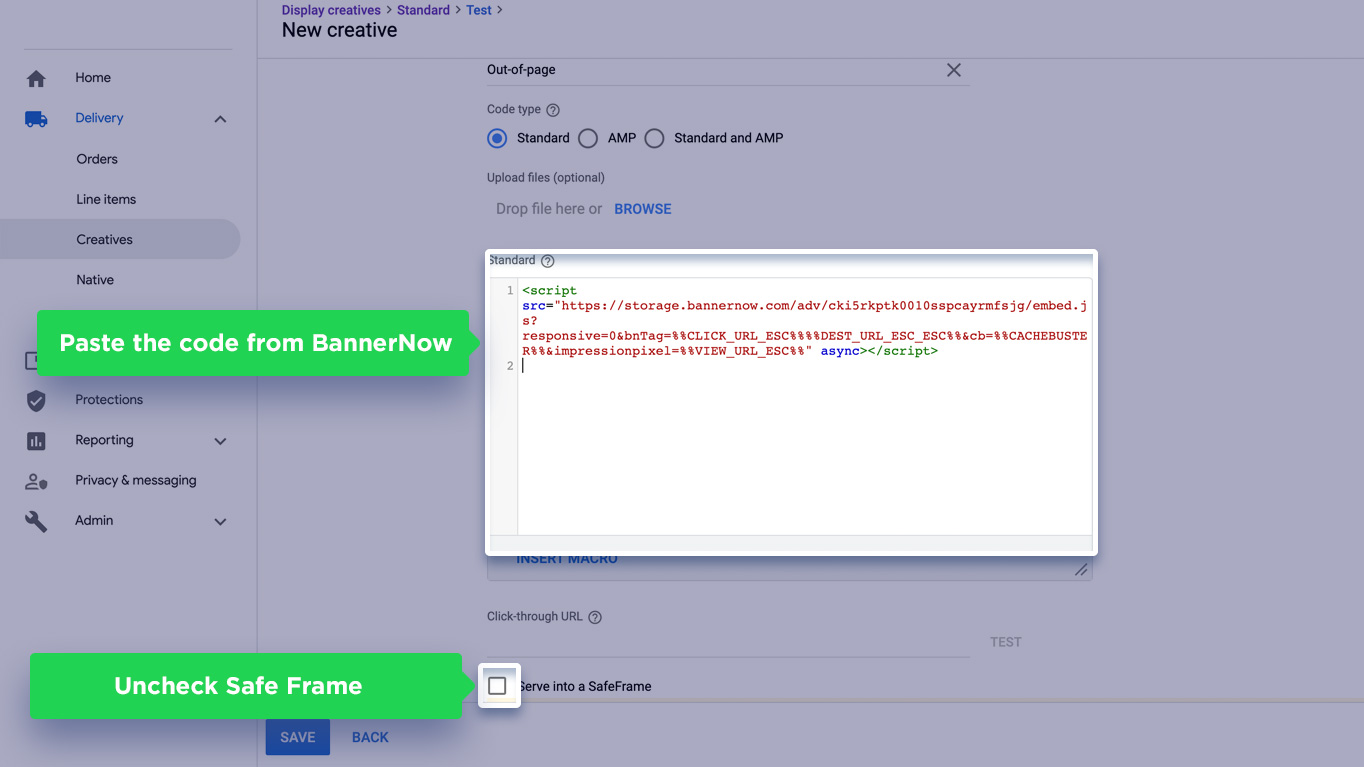
Task: Grab the code box resize handle
Action: pos(1081,569)
